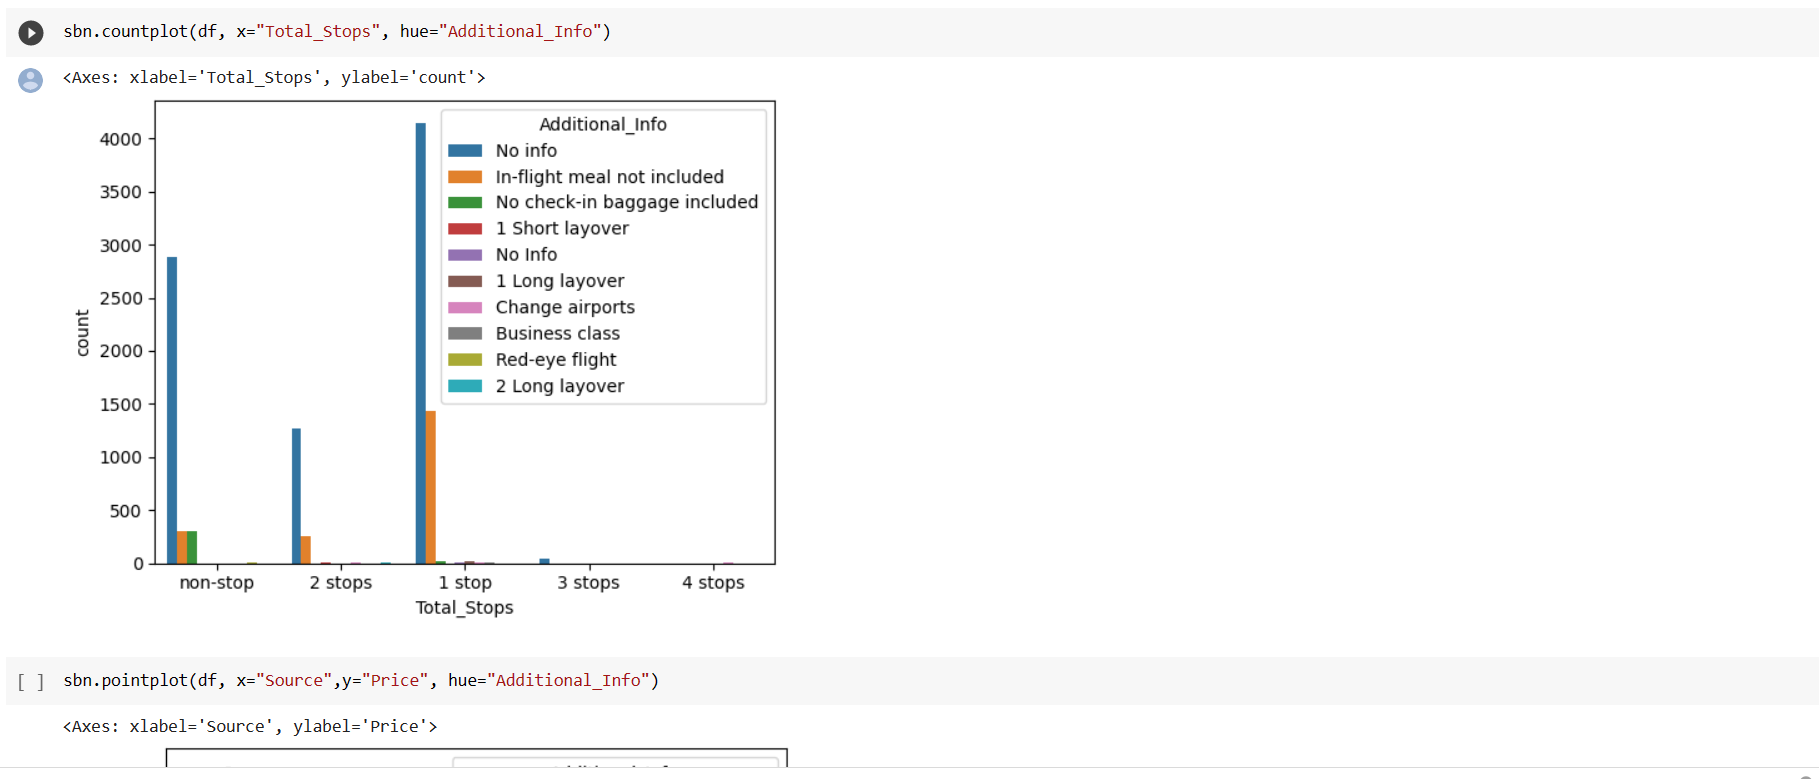Screen dimensions: 1819x779
Task: Click green 'No check-in baggage included' swatch
Action: point(465,203)
